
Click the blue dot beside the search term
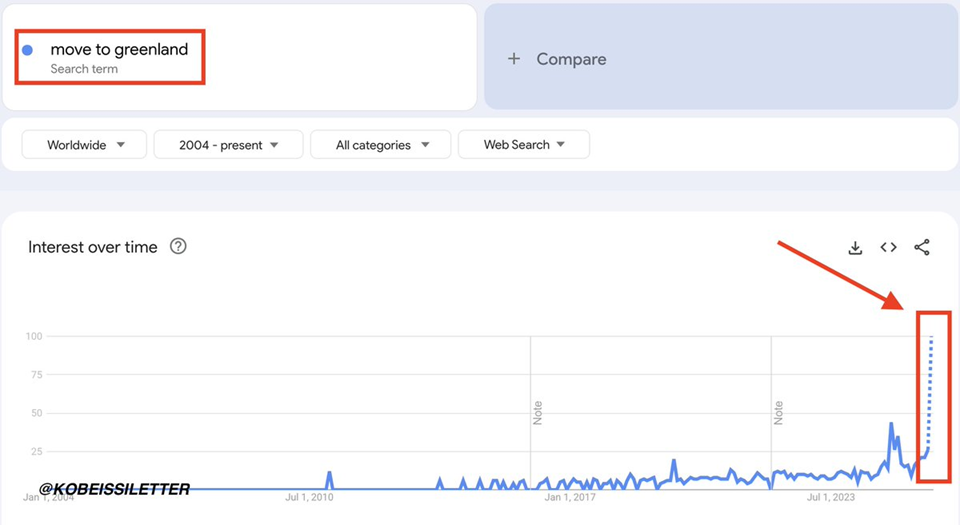(28, 50)
